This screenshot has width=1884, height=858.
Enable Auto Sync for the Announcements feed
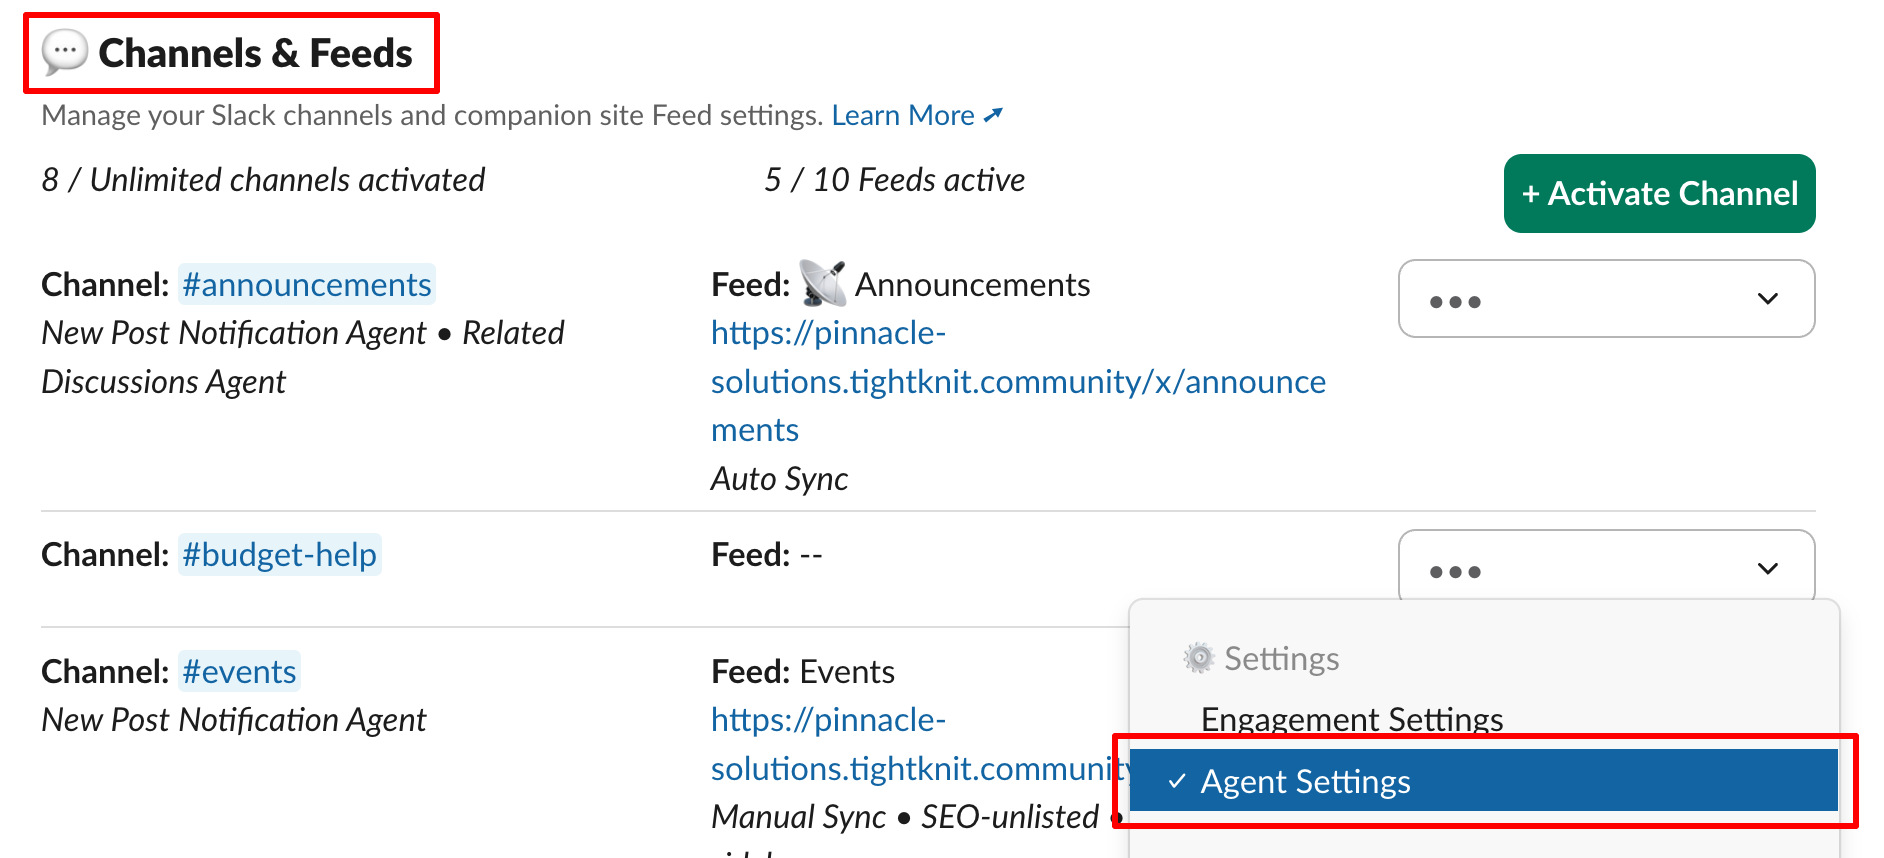779,479
